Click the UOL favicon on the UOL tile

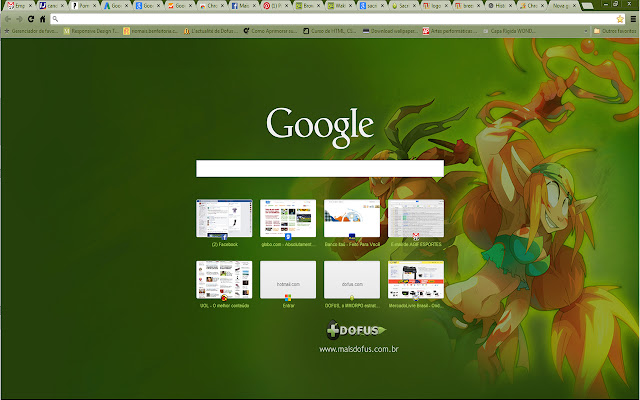(x=224, y=298)
